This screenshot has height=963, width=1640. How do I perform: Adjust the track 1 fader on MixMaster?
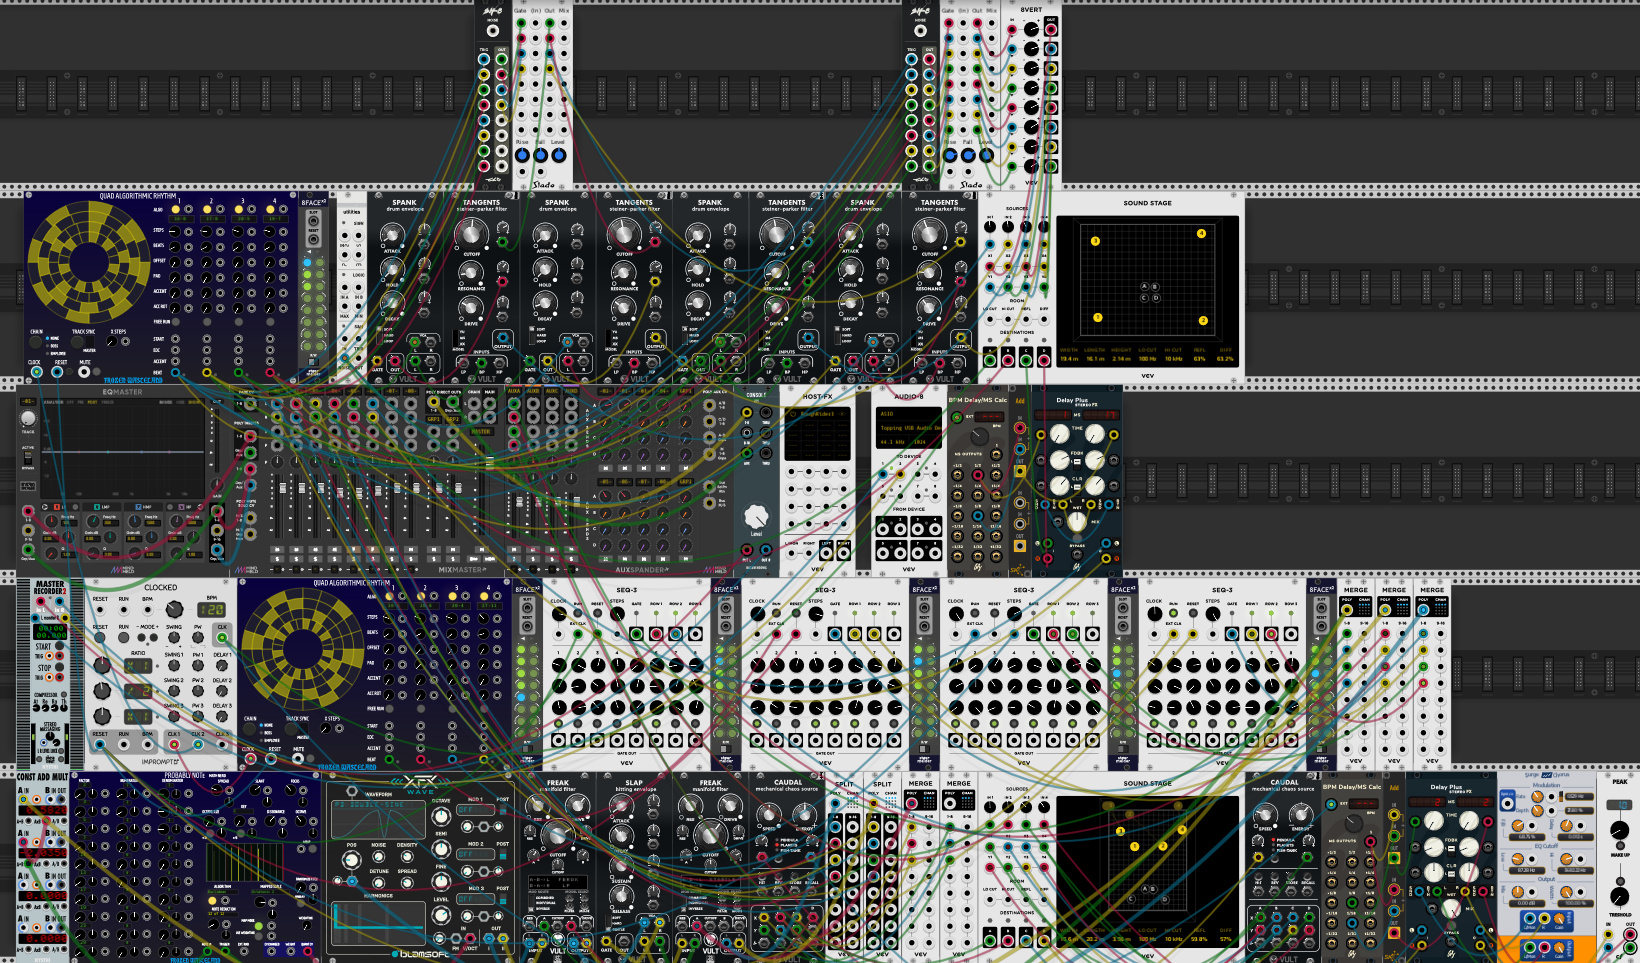click(x=283, y=488)
